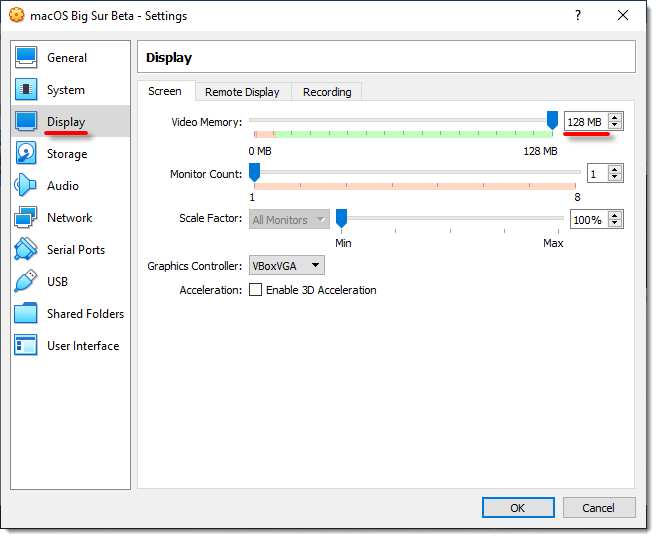Select the System category label
The width and height of the screenshot is (657, 539).
(x=66, y=90)
